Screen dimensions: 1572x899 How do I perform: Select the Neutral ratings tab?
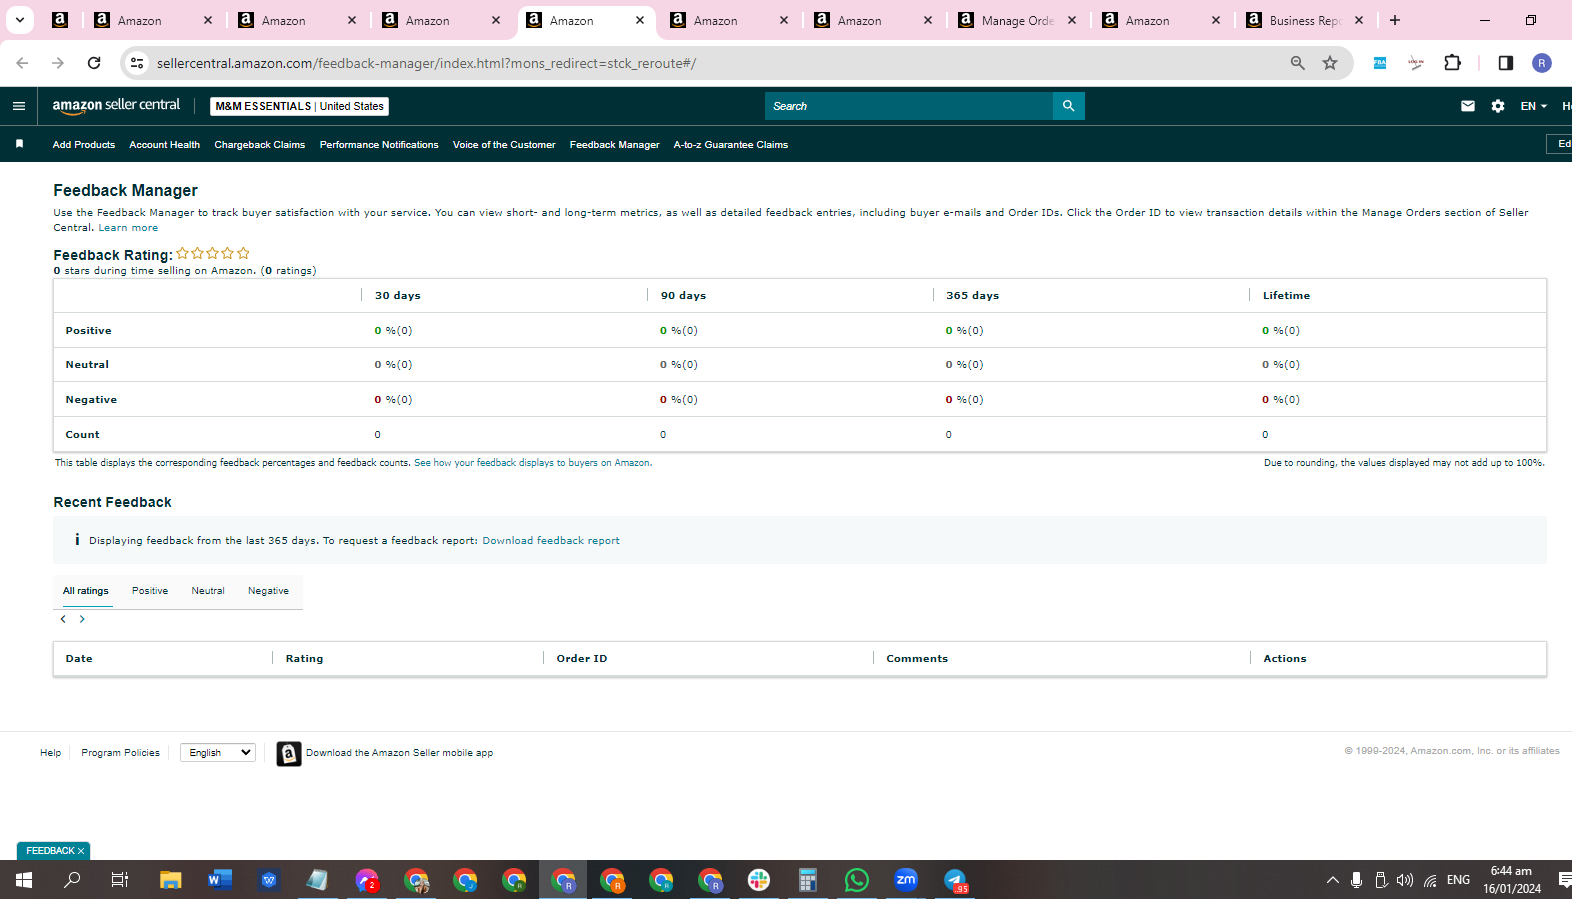click(x=208, y=591)
